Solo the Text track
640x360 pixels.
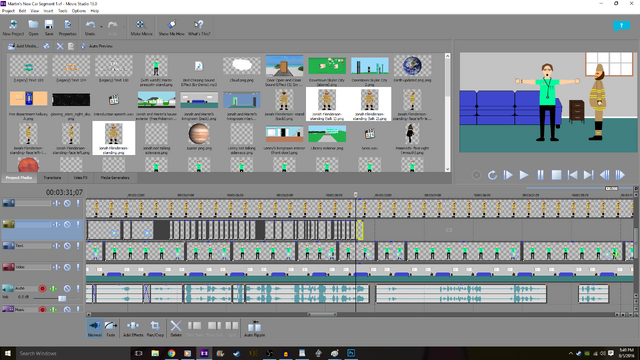pos(78,246)
